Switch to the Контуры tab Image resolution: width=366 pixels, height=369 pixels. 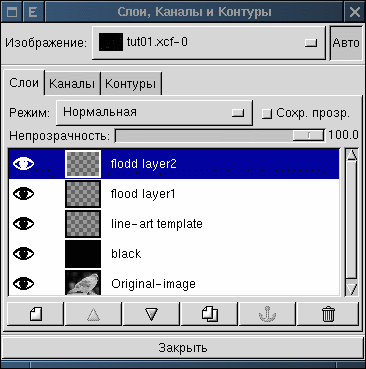pos(130,84)
